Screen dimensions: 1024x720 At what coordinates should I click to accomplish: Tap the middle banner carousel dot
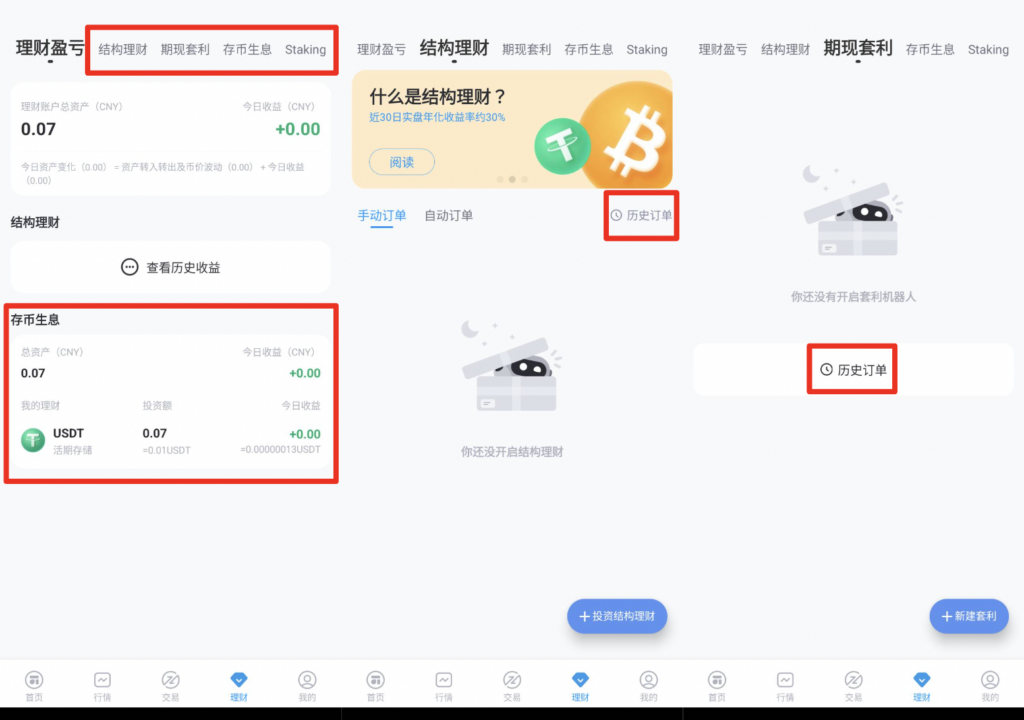coord(512,179)
